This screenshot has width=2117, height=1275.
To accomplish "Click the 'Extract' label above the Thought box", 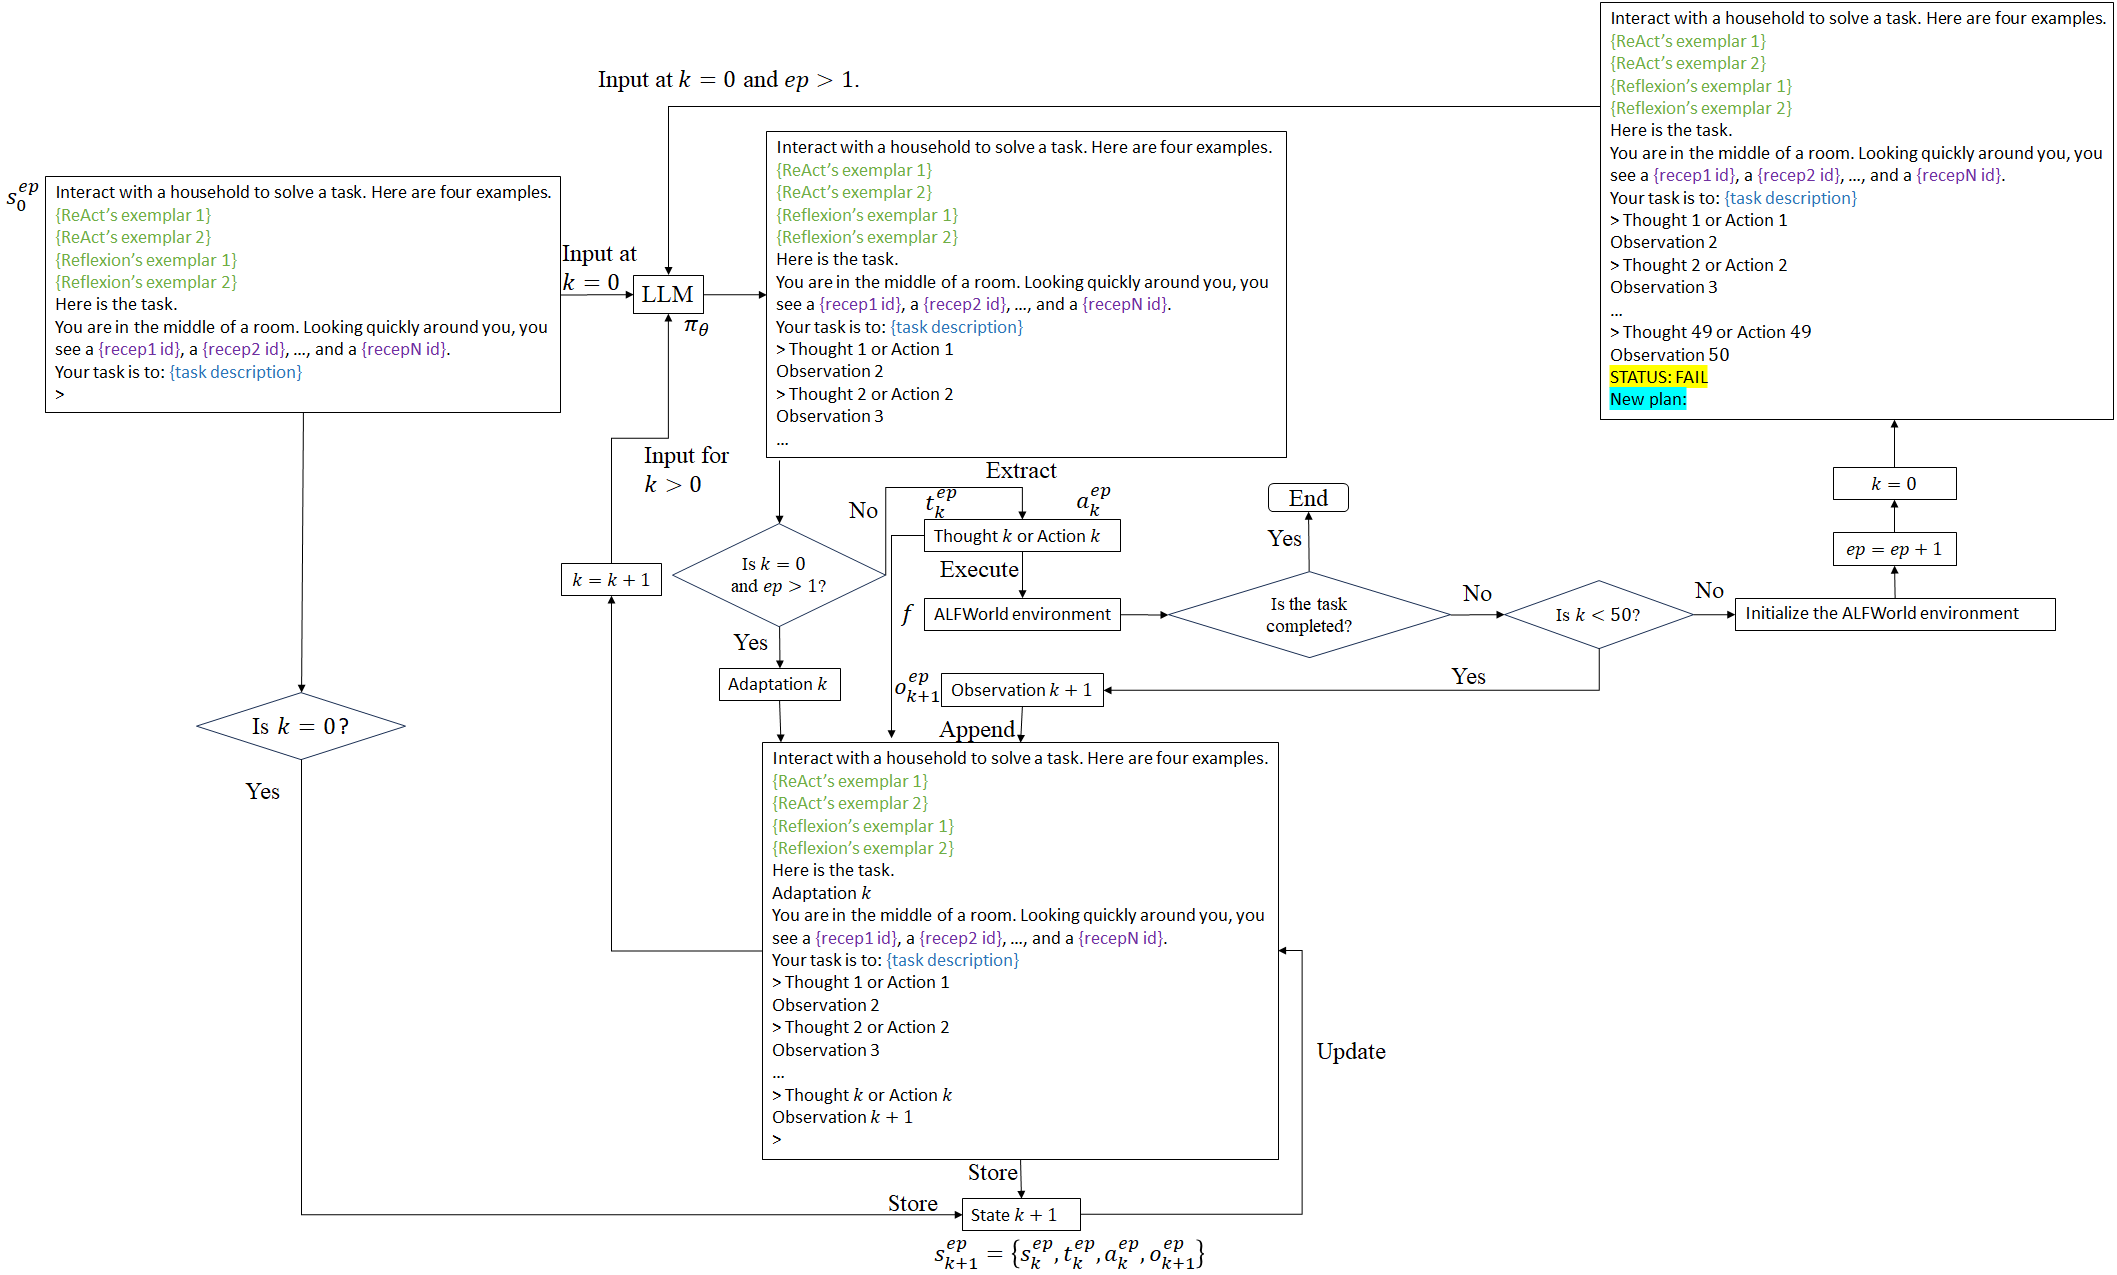I will tap(1020, 471).
